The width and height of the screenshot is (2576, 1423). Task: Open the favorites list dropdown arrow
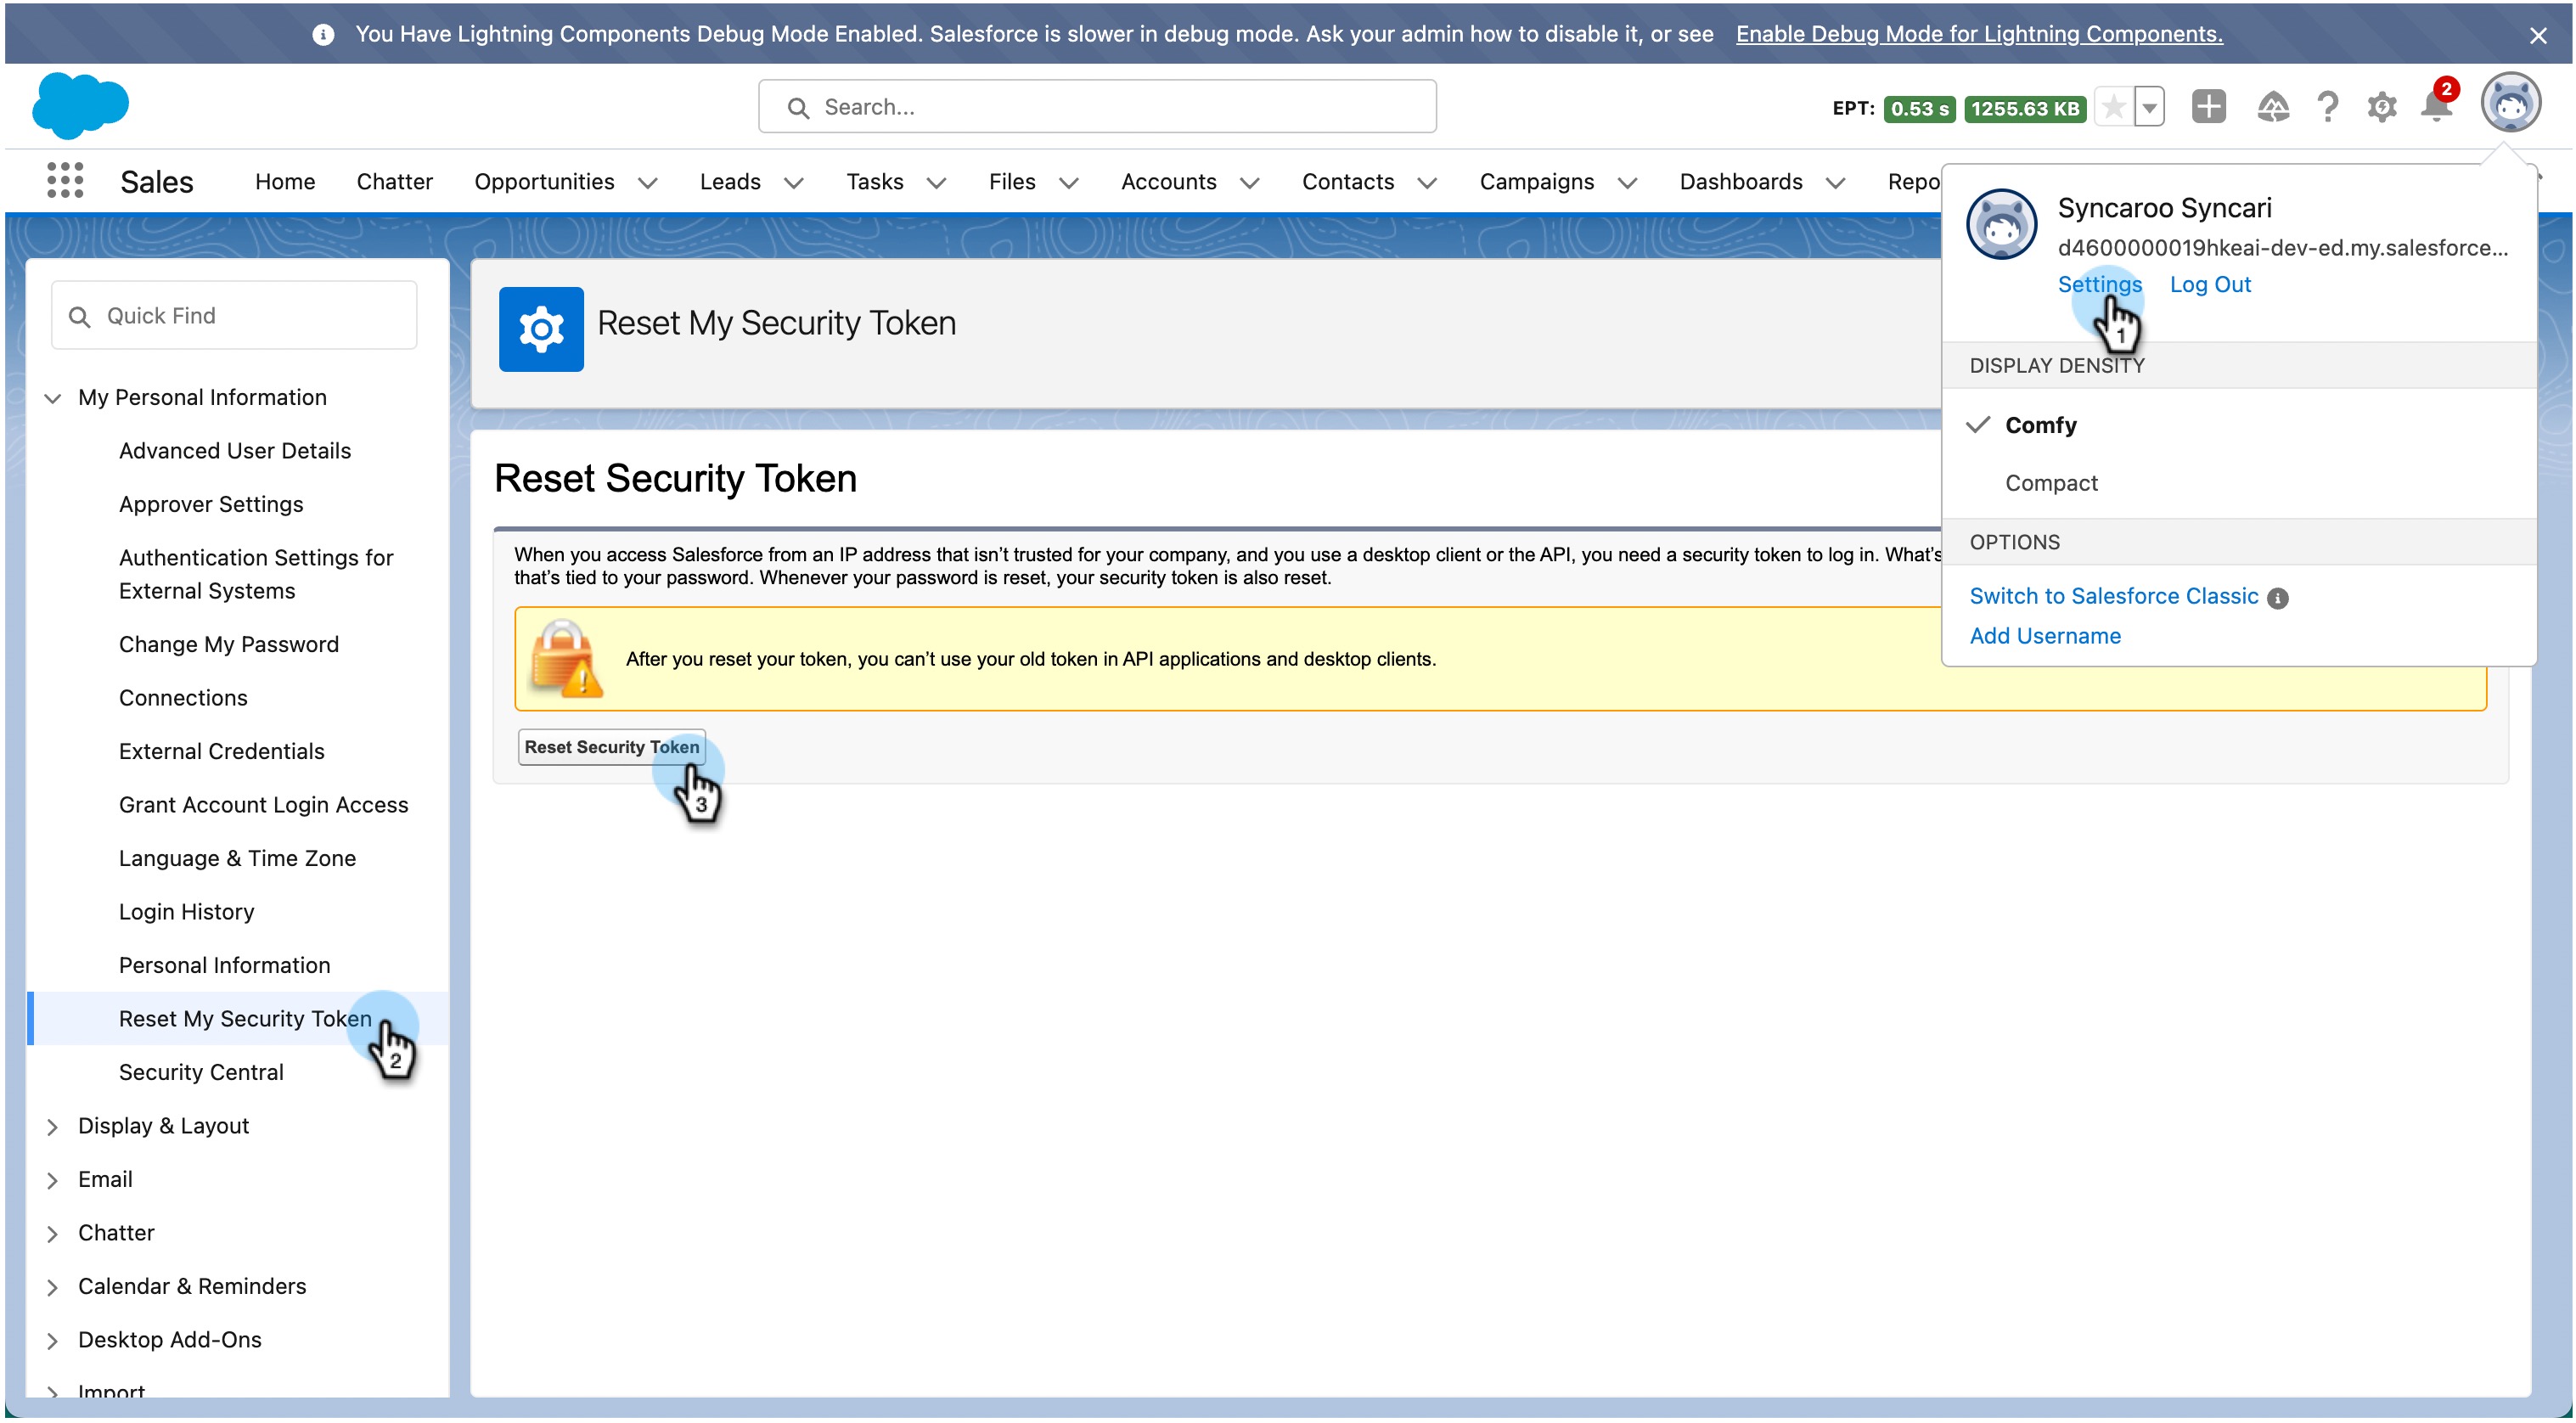click(2149, 107)
